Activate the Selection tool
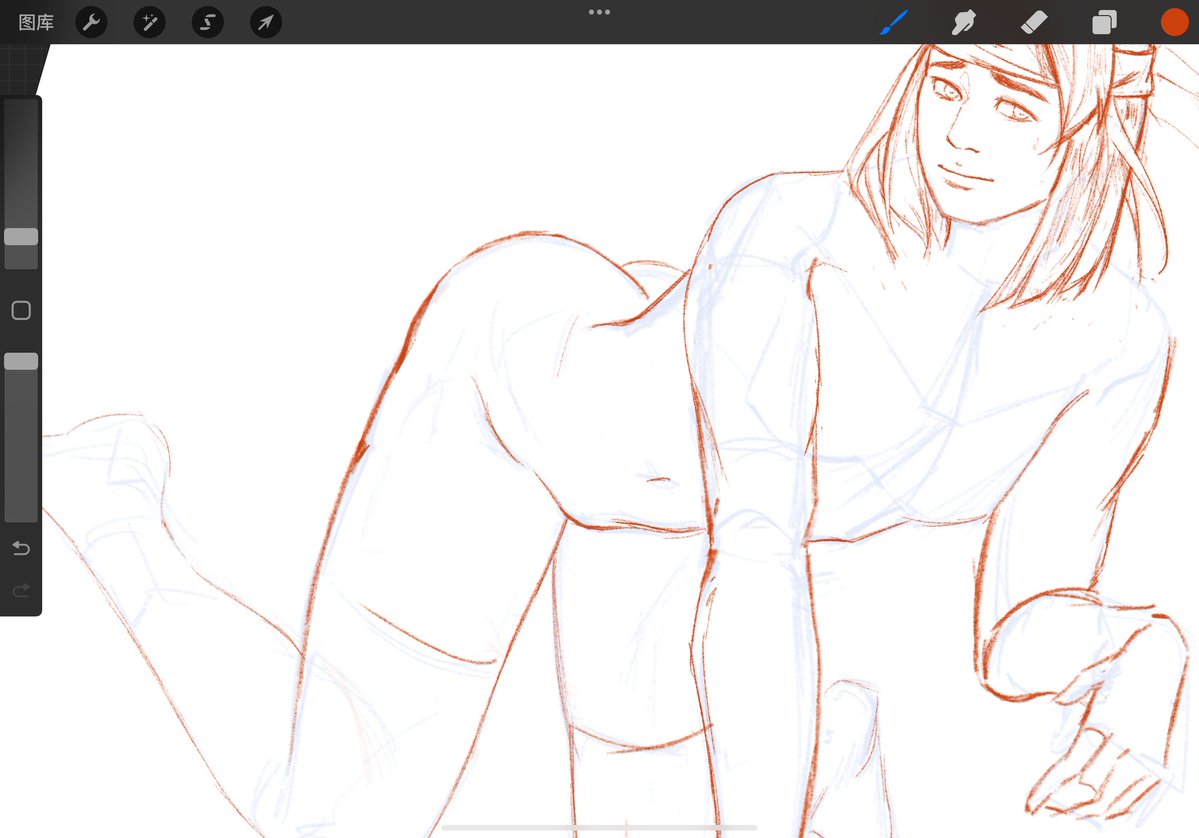The width and height of the screenshot is (1199, 838). [x=207, y=22]
